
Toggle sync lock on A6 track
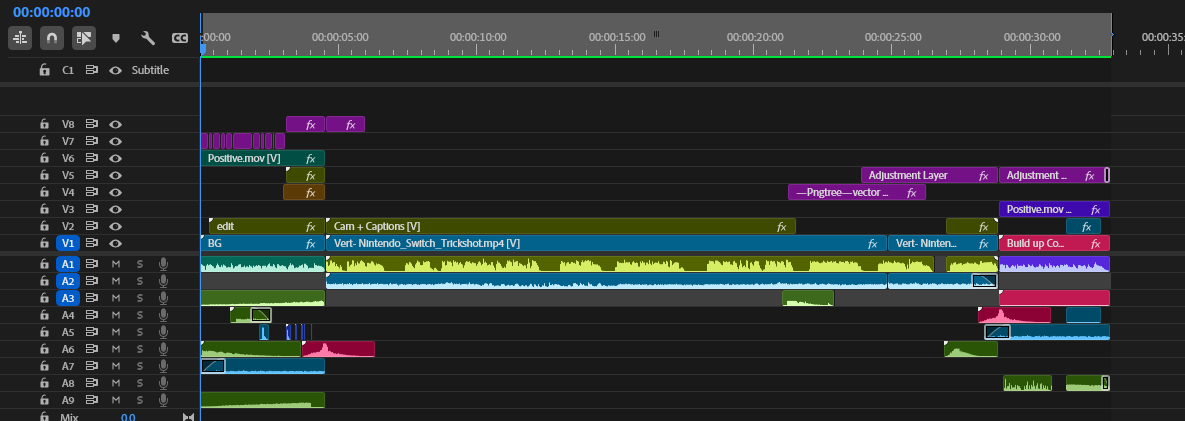[x=92, y=349]
